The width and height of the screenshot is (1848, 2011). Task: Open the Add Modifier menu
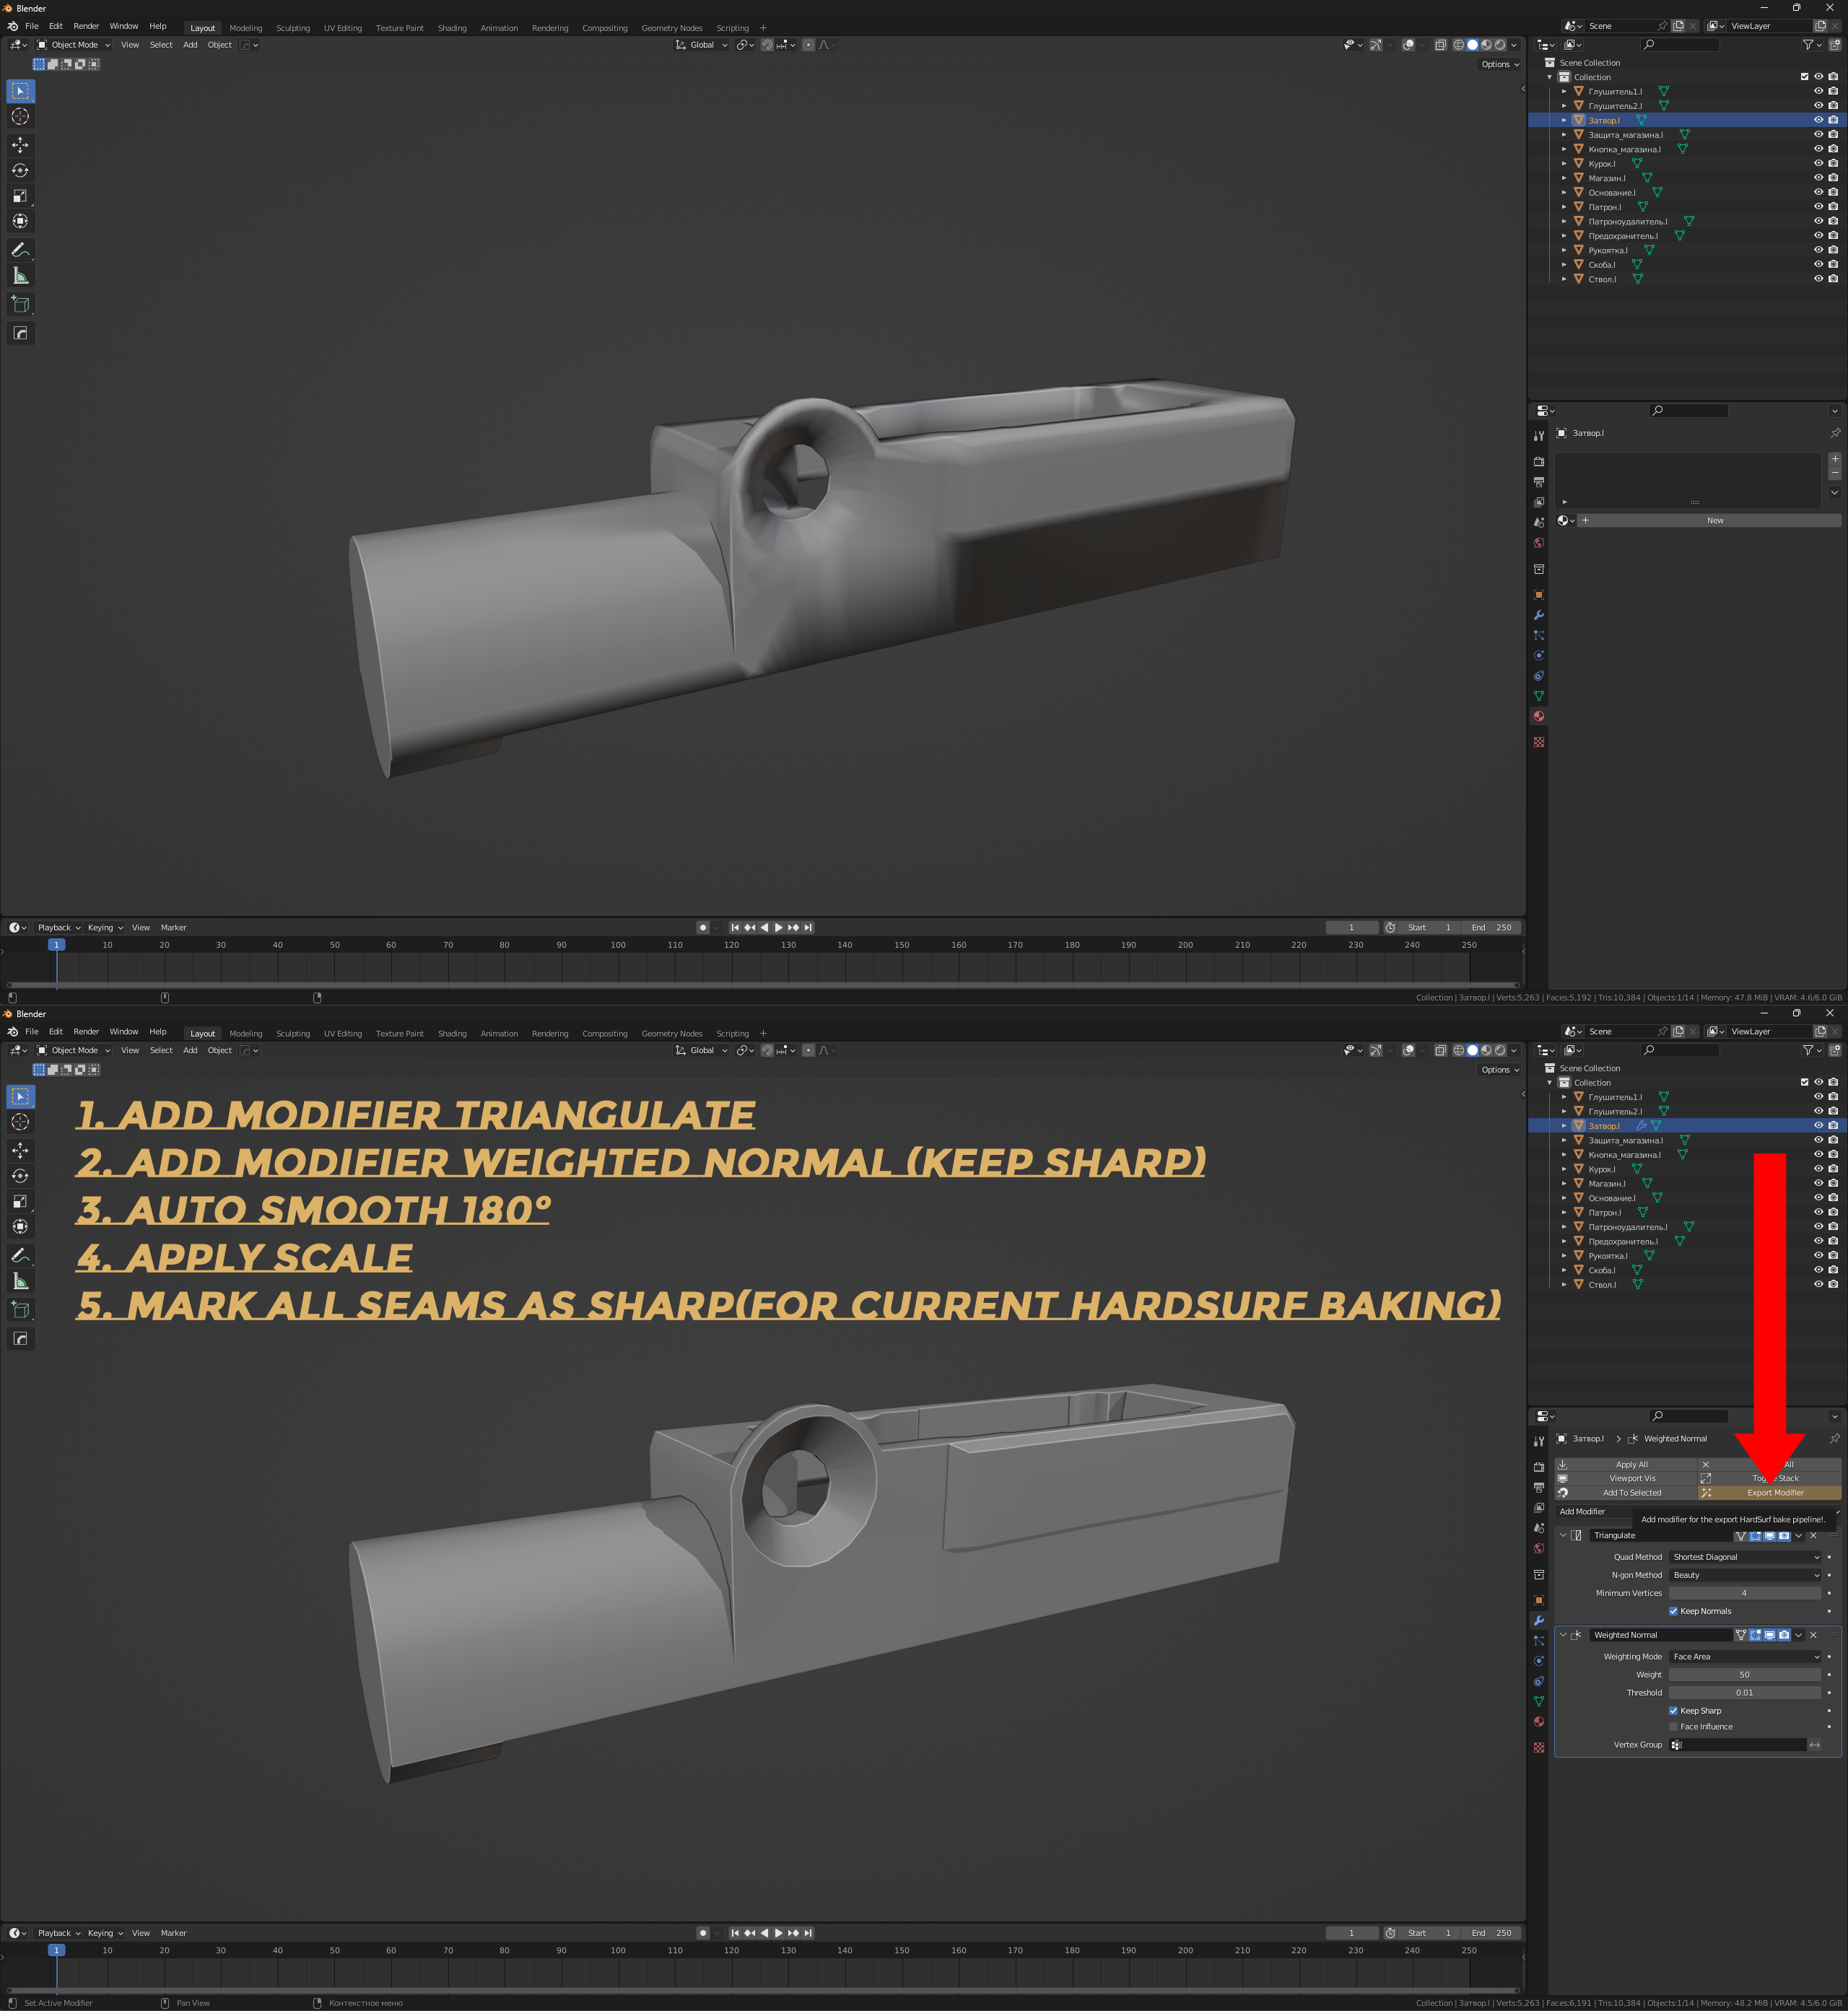1583,1511
